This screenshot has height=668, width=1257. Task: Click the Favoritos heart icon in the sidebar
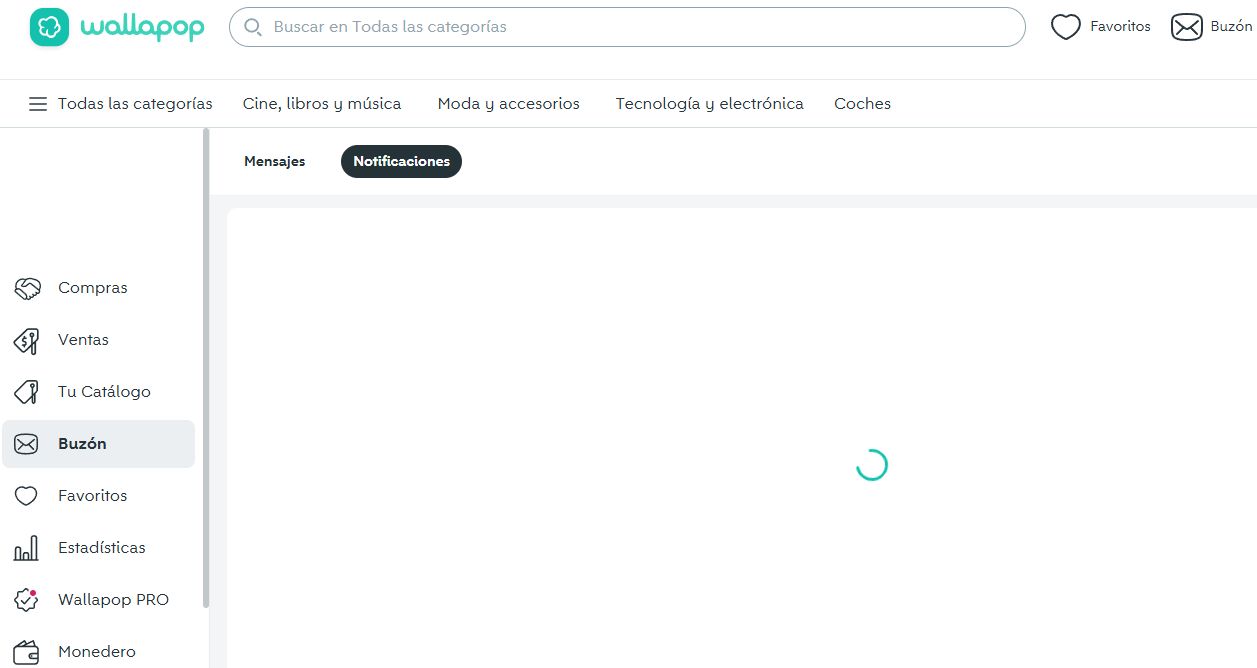[x=27, y=496]
